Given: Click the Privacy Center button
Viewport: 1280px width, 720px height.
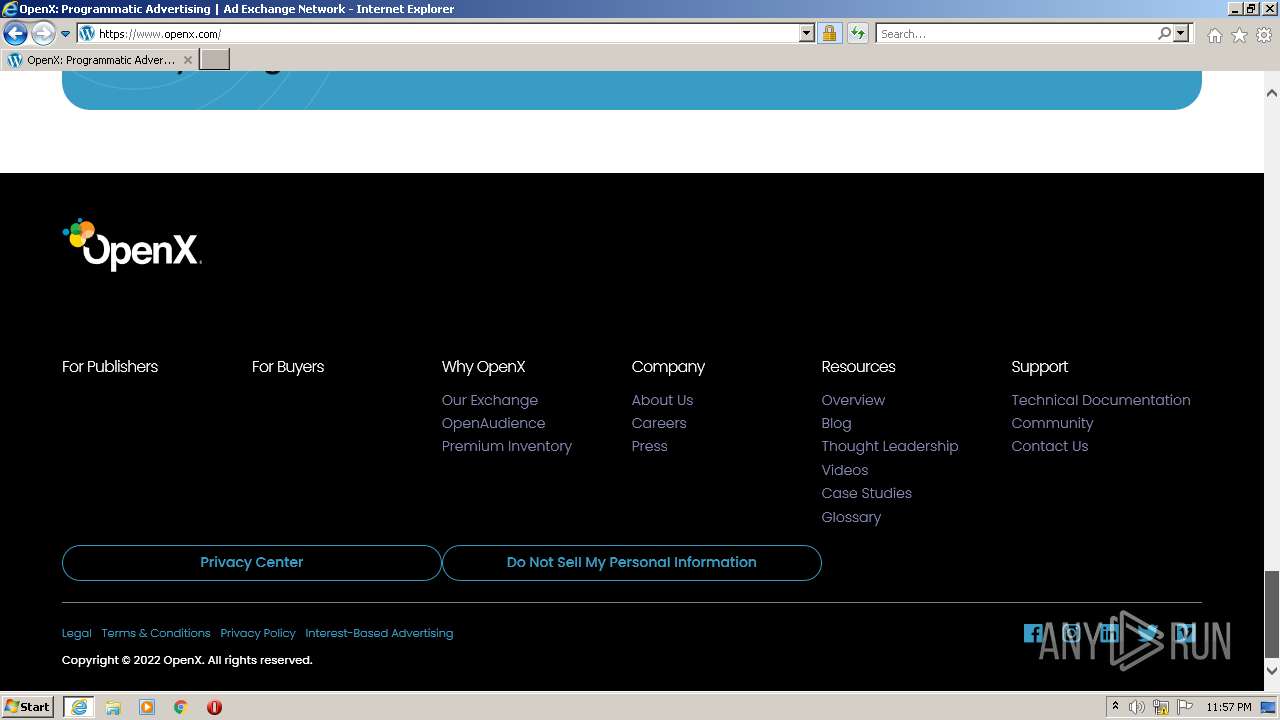Looking at the screenshot, I should pos(251,563).
